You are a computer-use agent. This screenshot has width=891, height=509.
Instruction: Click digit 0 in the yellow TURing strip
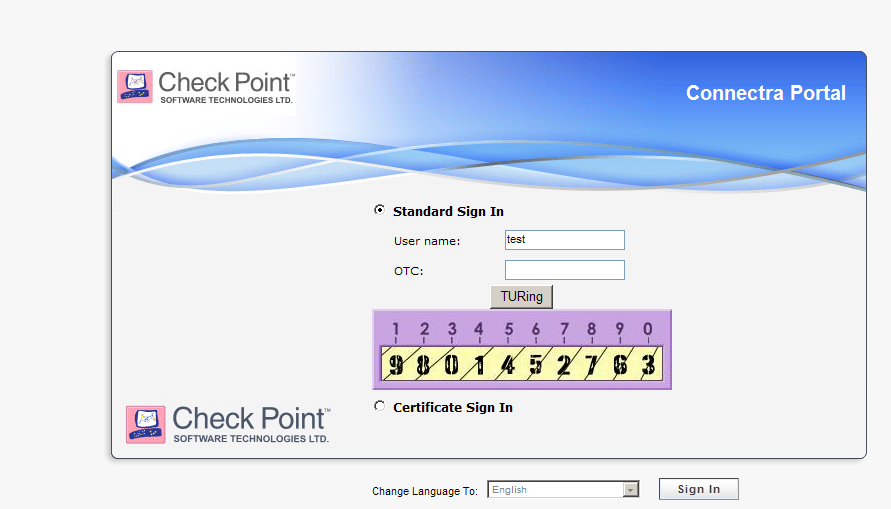[x=451, y=365]
